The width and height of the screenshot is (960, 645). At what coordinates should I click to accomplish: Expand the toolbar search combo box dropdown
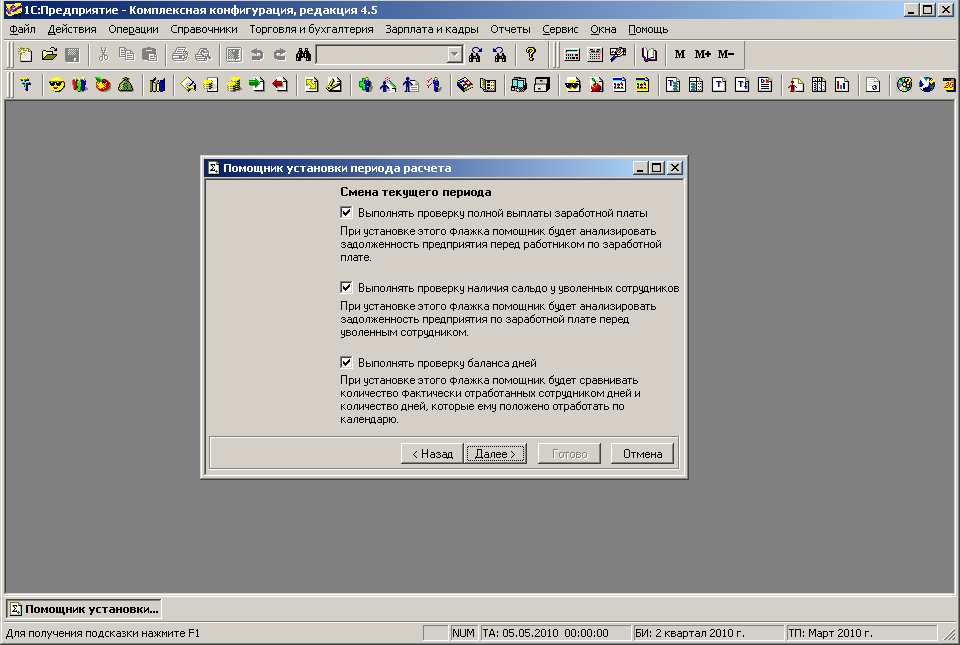[x=454, y=54]
